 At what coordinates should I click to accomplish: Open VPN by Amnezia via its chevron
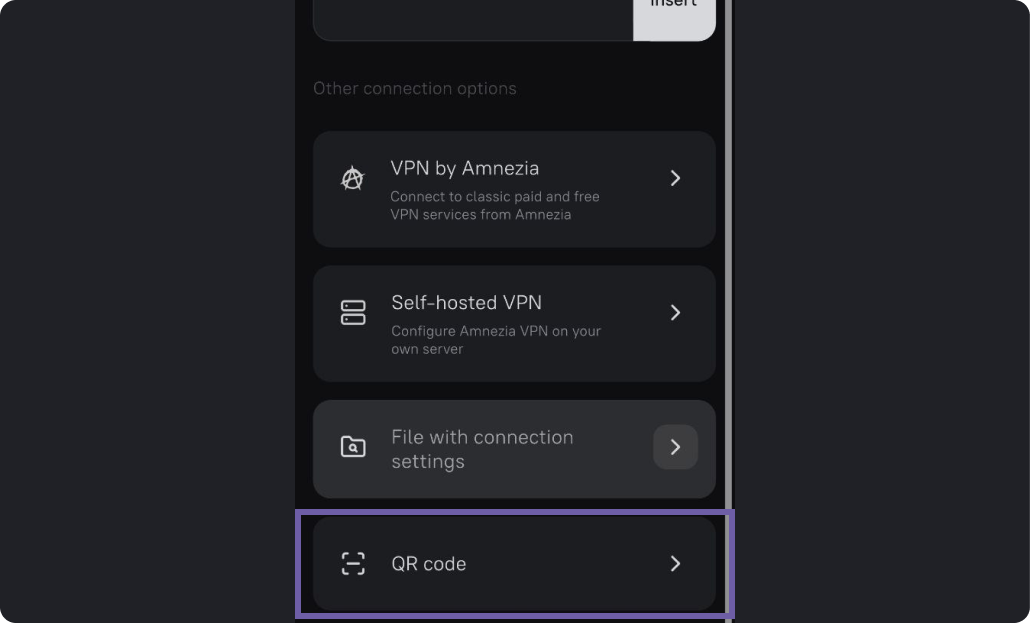click(675, 178)
